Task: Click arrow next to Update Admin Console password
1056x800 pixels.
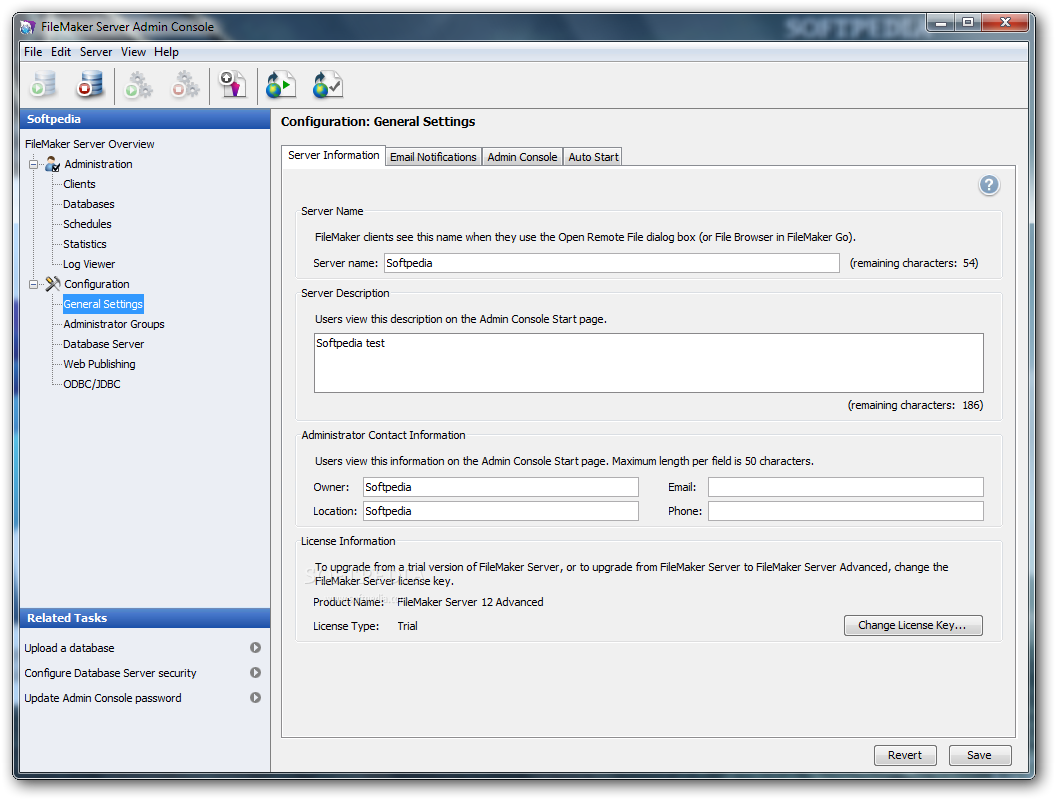Action: pos(255,698)
